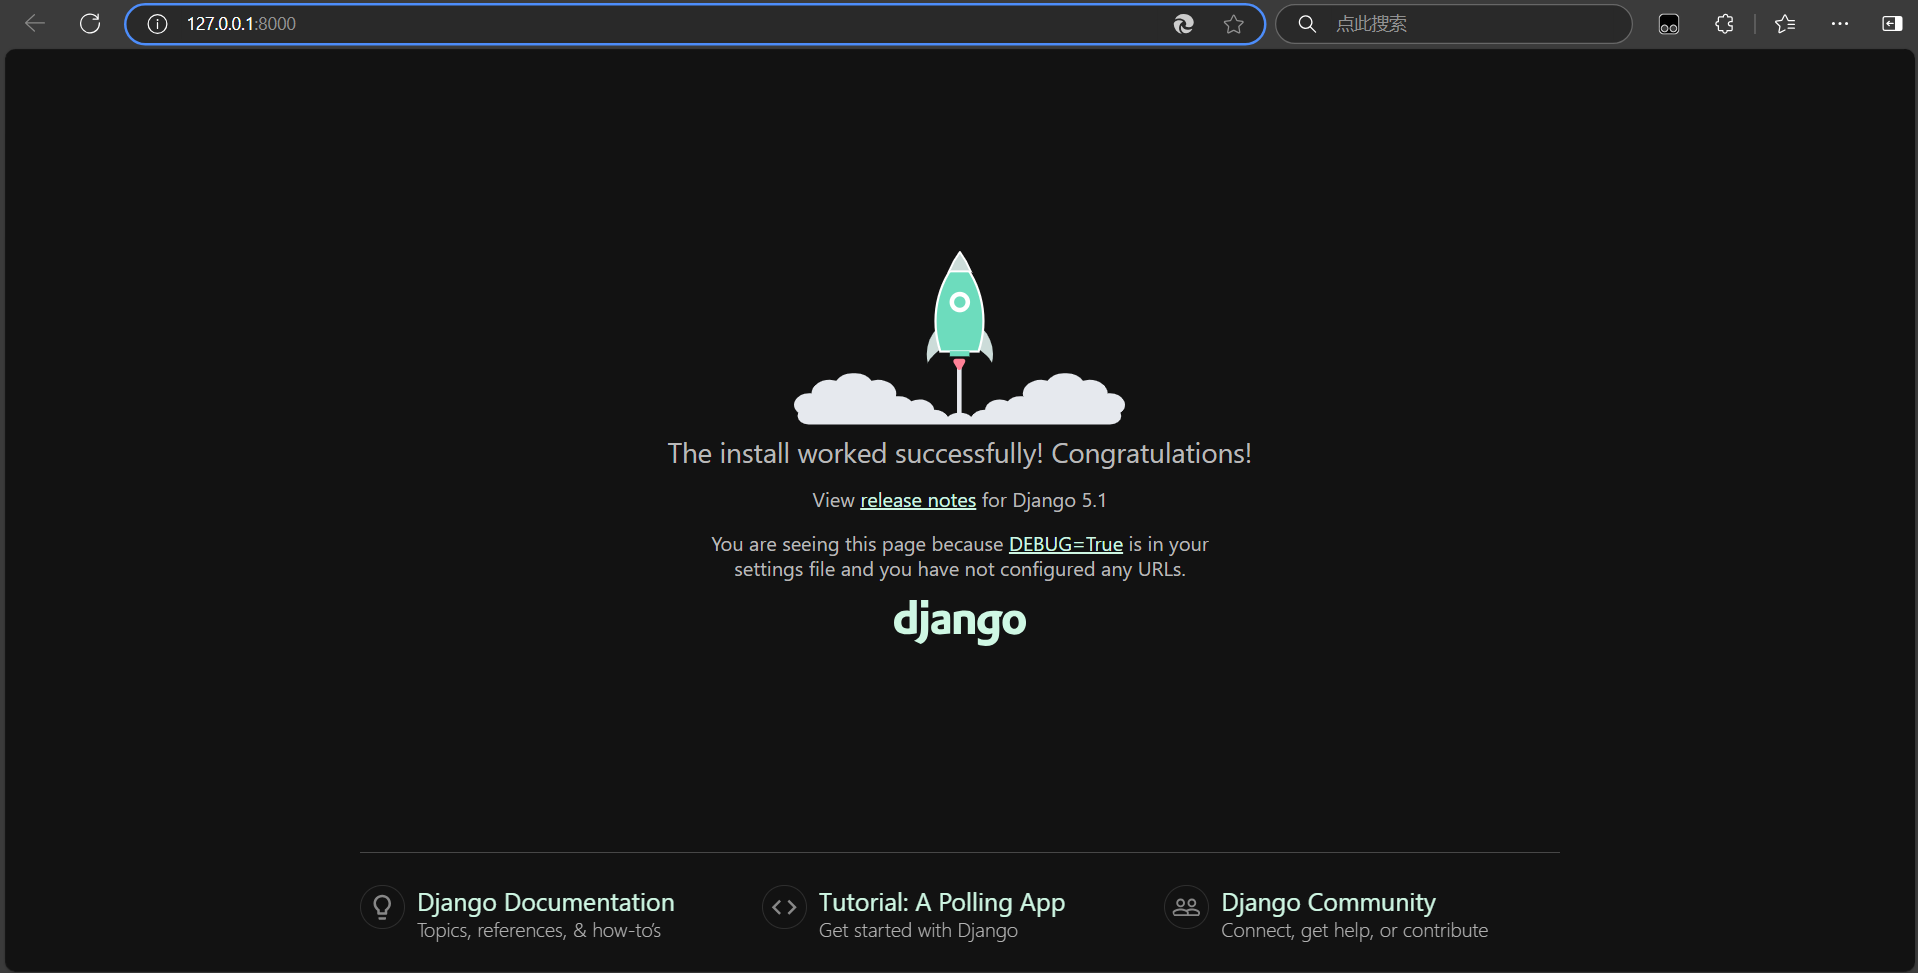This screenshot has height=973, width=1918.
Task: Open the release notes link
Action: click(x=917, y=500)
